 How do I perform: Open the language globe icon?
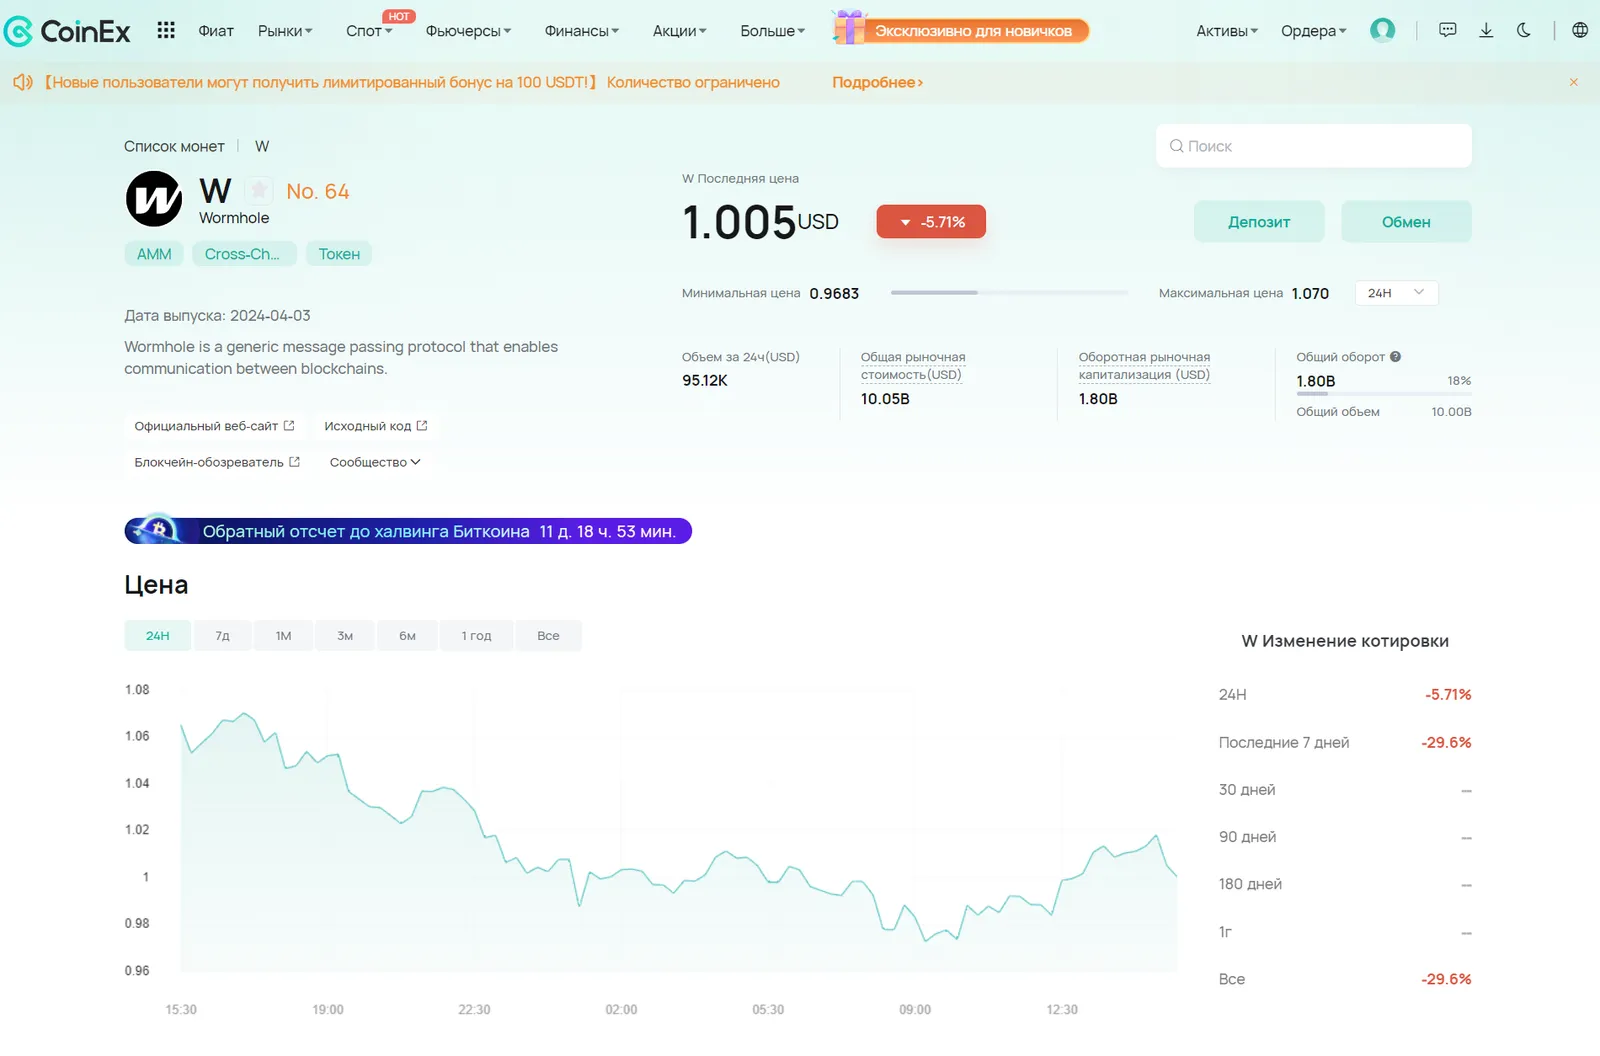click(x=1580, y=30)
